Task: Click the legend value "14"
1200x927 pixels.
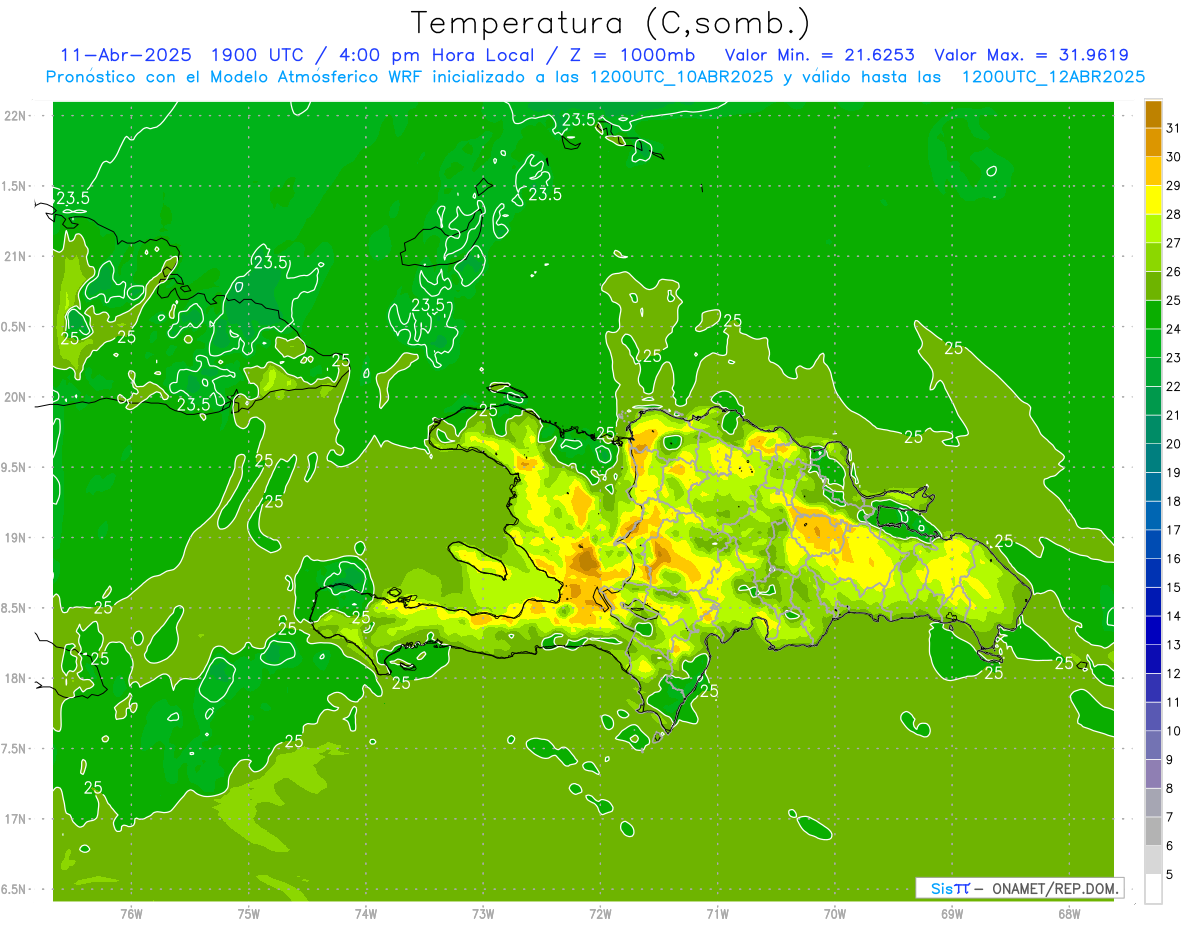Action: point(1173,616)
